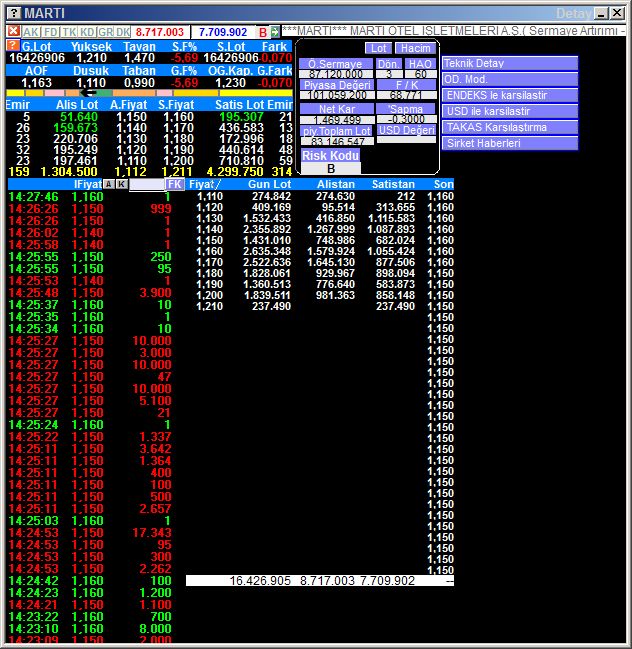
Task: Click the scrolling MARTI OTEL ISLETMELERI news ticker
Action: (x=454, y=31)
